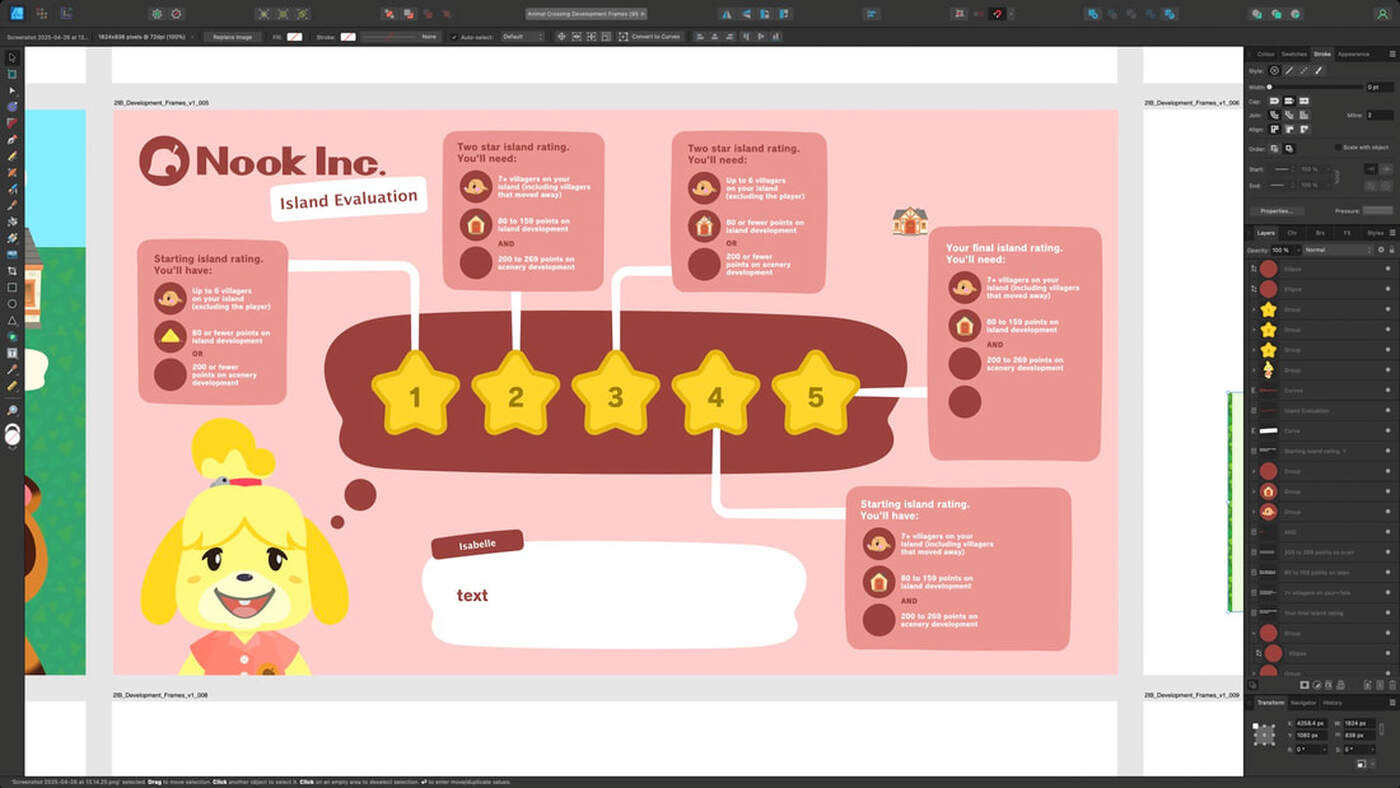Open layer effects fx icon below layer list
1400x788 pixels.
(1329, 685)
